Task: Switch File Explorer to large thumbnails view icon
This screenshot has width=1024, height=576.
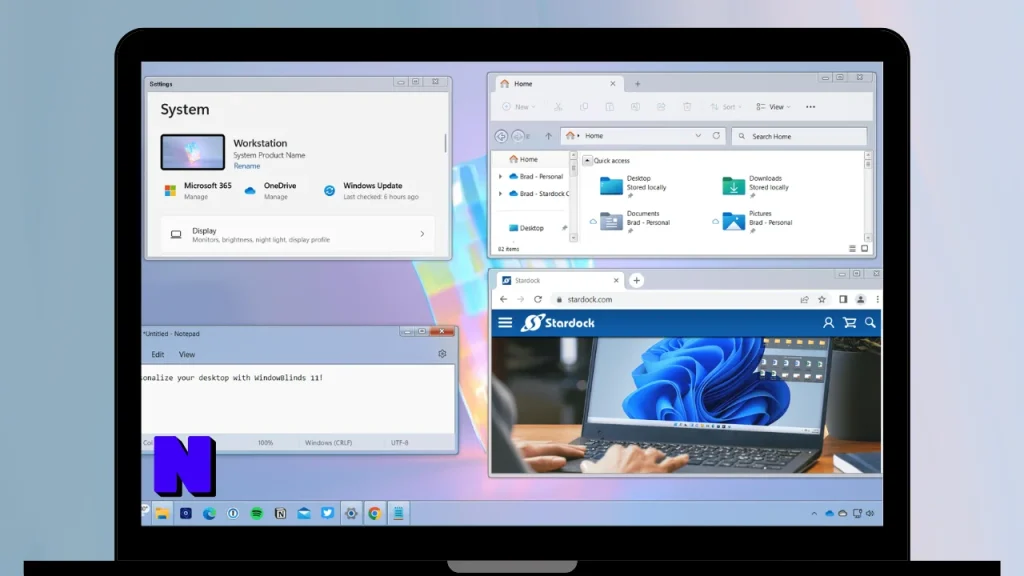Action: [865, 249]
